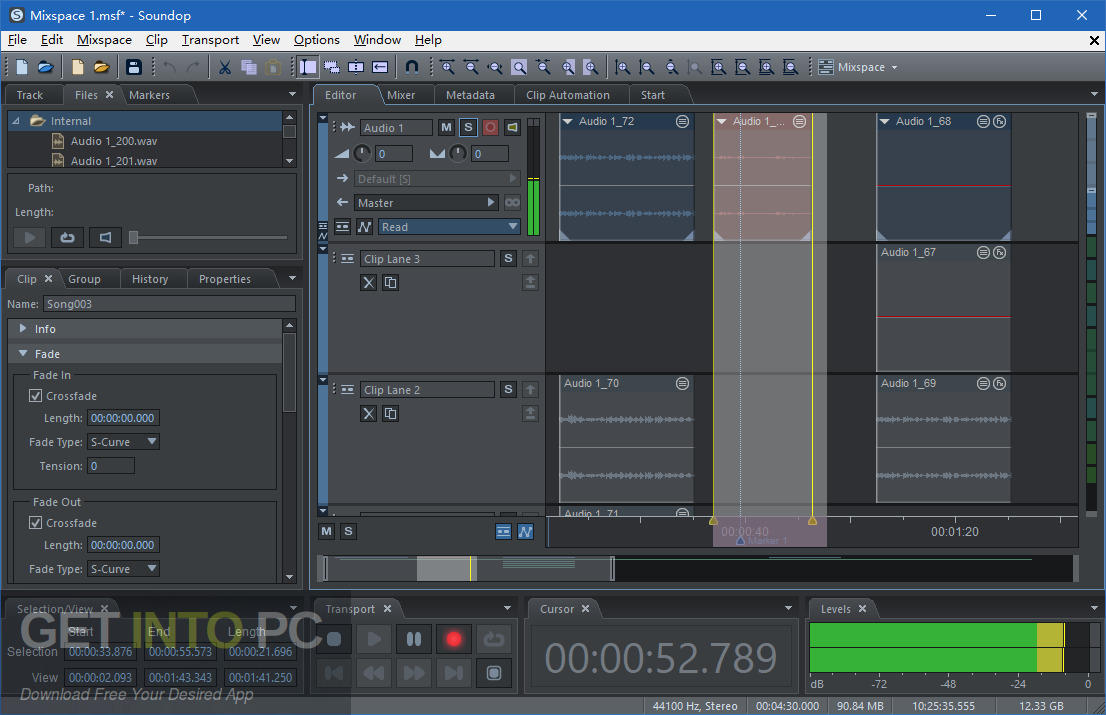Toggle Solo on Clip Lane 2
The image size is (1106, 715).
pos(508,390)
